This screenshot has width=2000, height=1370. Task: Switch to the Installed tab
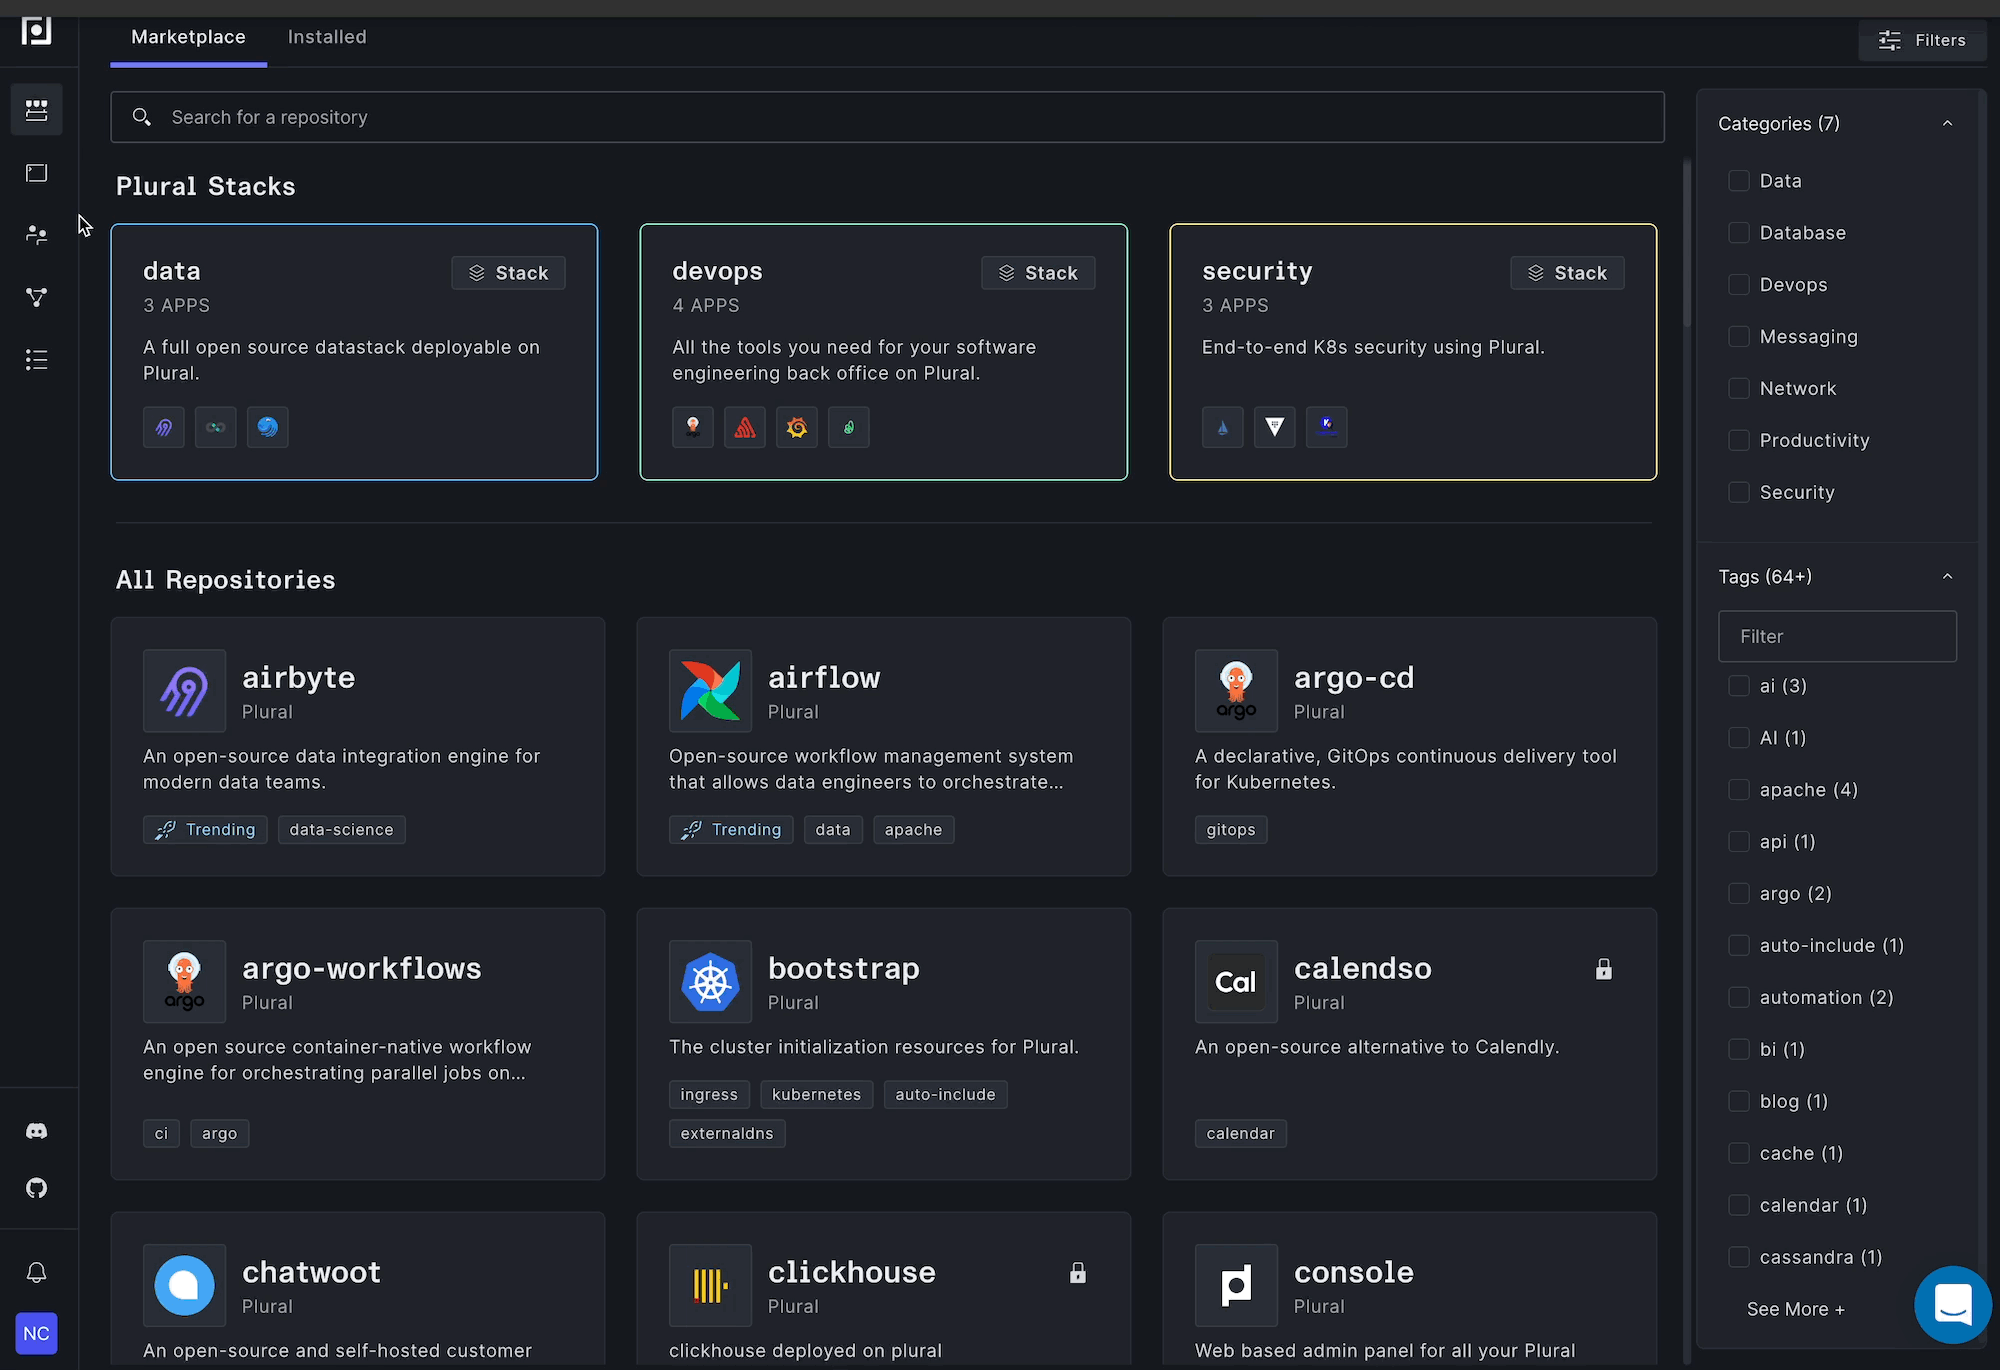point(327,37)
